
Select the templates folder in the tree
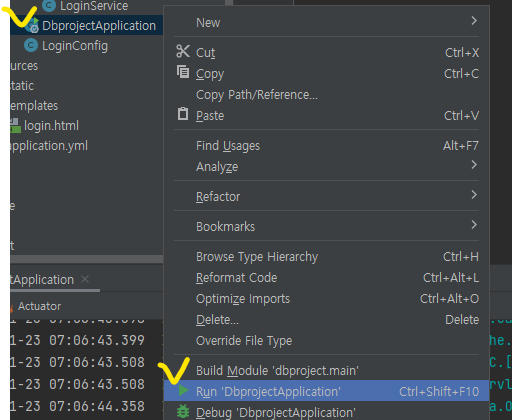click(x=34, y=106)
